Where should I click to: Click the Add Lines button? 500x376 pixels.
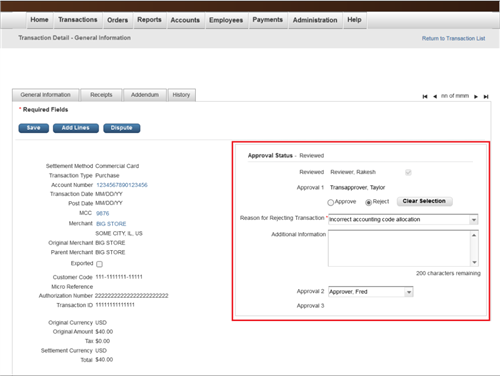[x=76, y=128]
